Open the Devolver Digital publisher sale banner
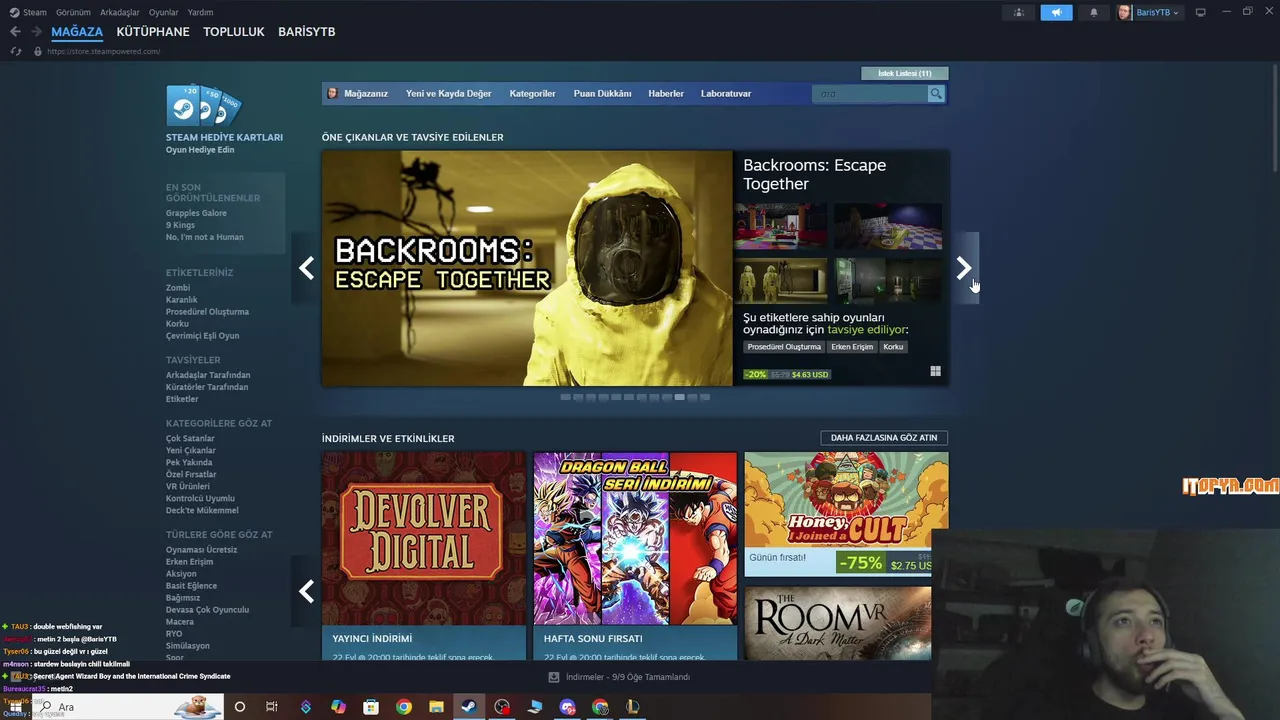This screenshot has height=720, width=1280. [x=424, y=556]
